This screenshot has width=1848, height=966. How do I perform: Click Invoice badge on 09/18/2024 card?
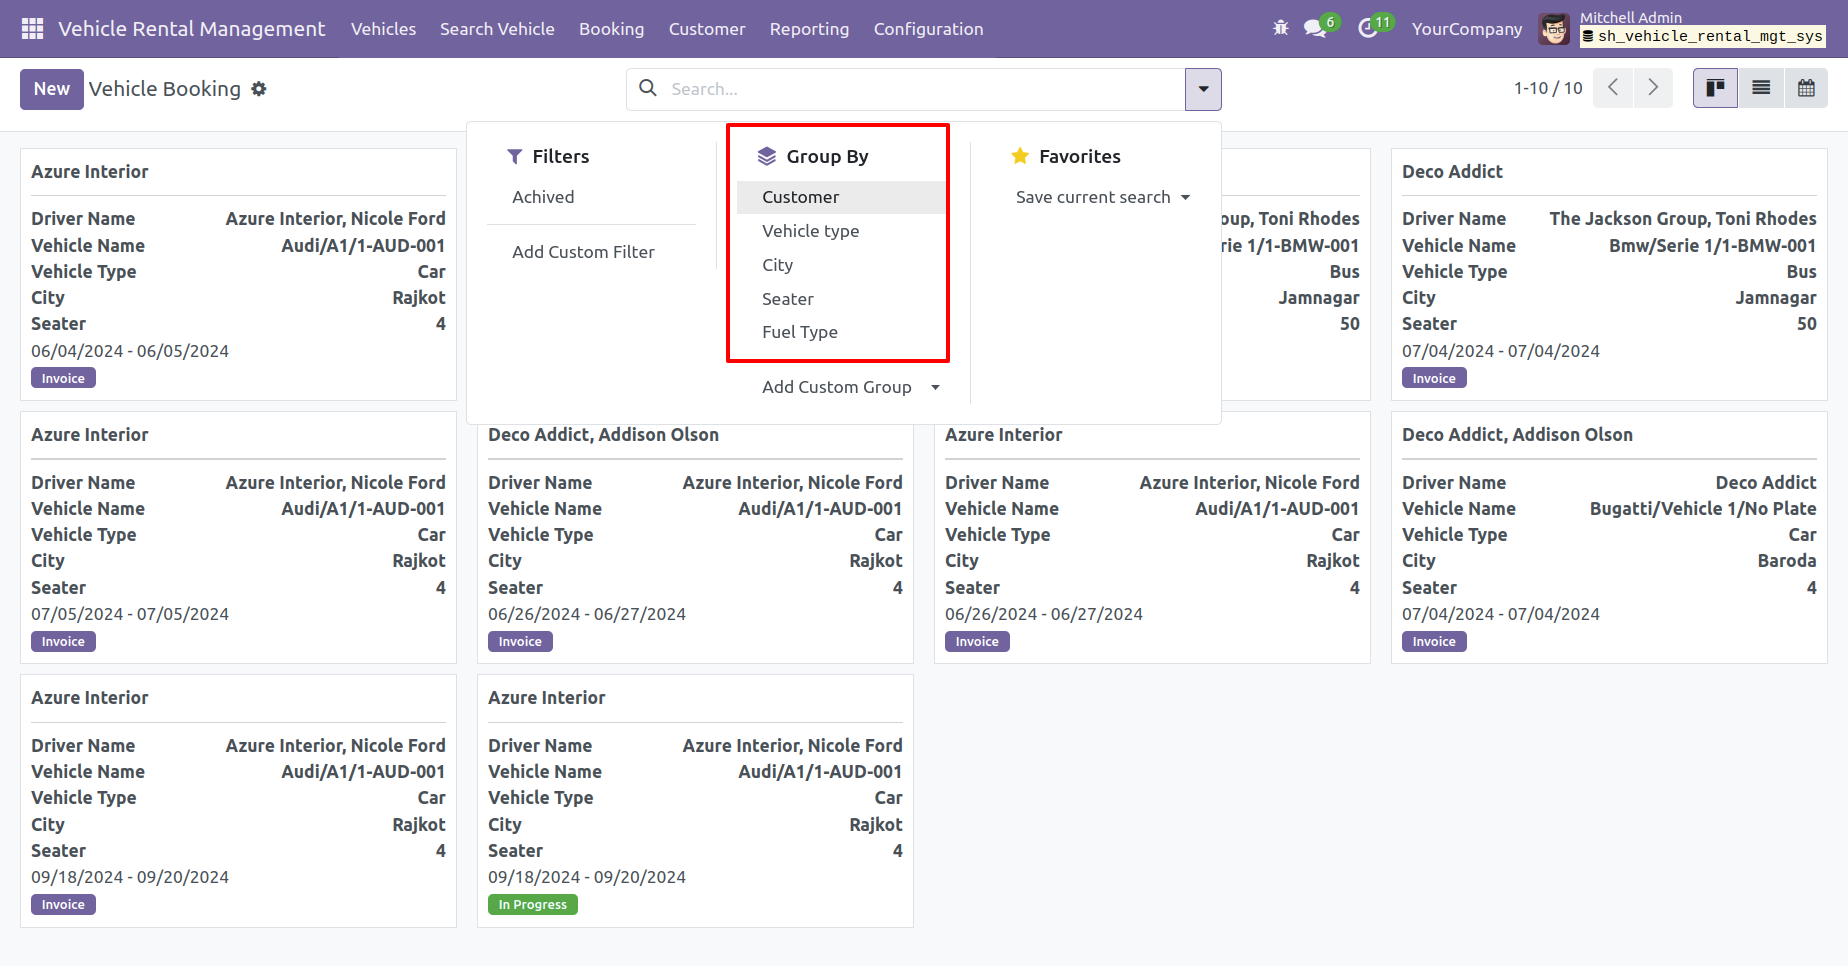click(63, 904)
